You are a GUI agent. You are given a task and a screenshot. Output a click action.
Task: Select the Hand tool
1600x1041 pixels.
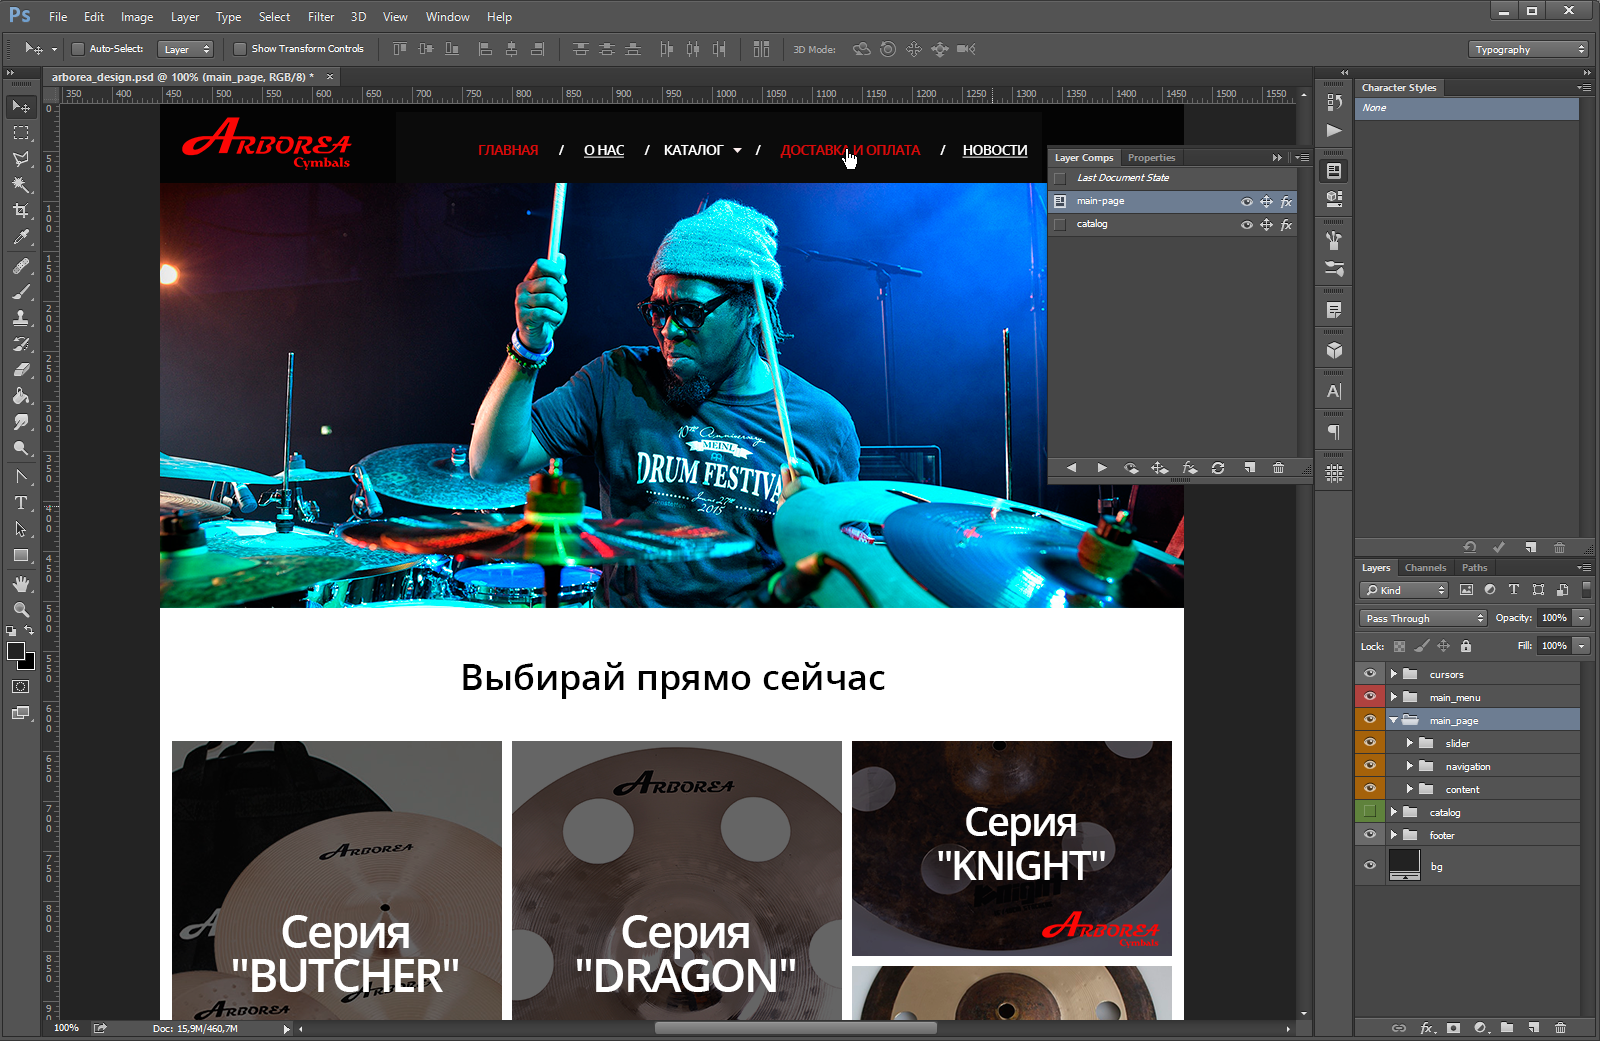pos(21,584)
